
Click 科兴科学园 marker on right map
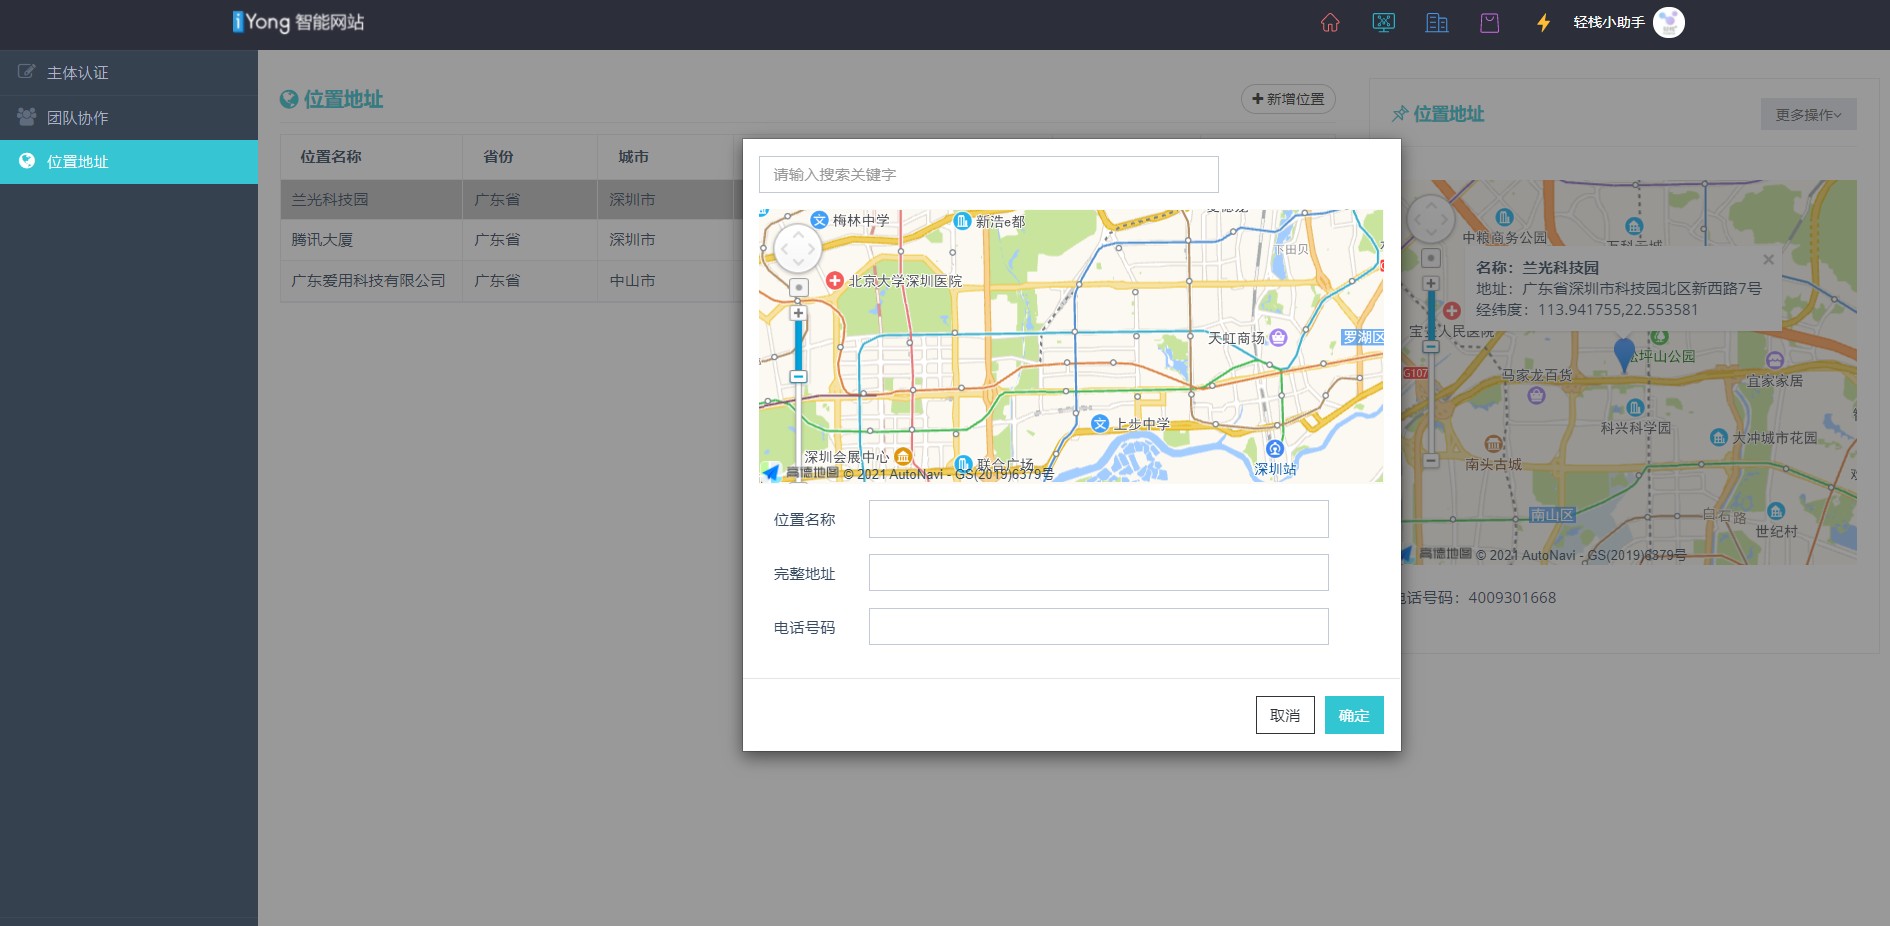[x=1635, y=408]
